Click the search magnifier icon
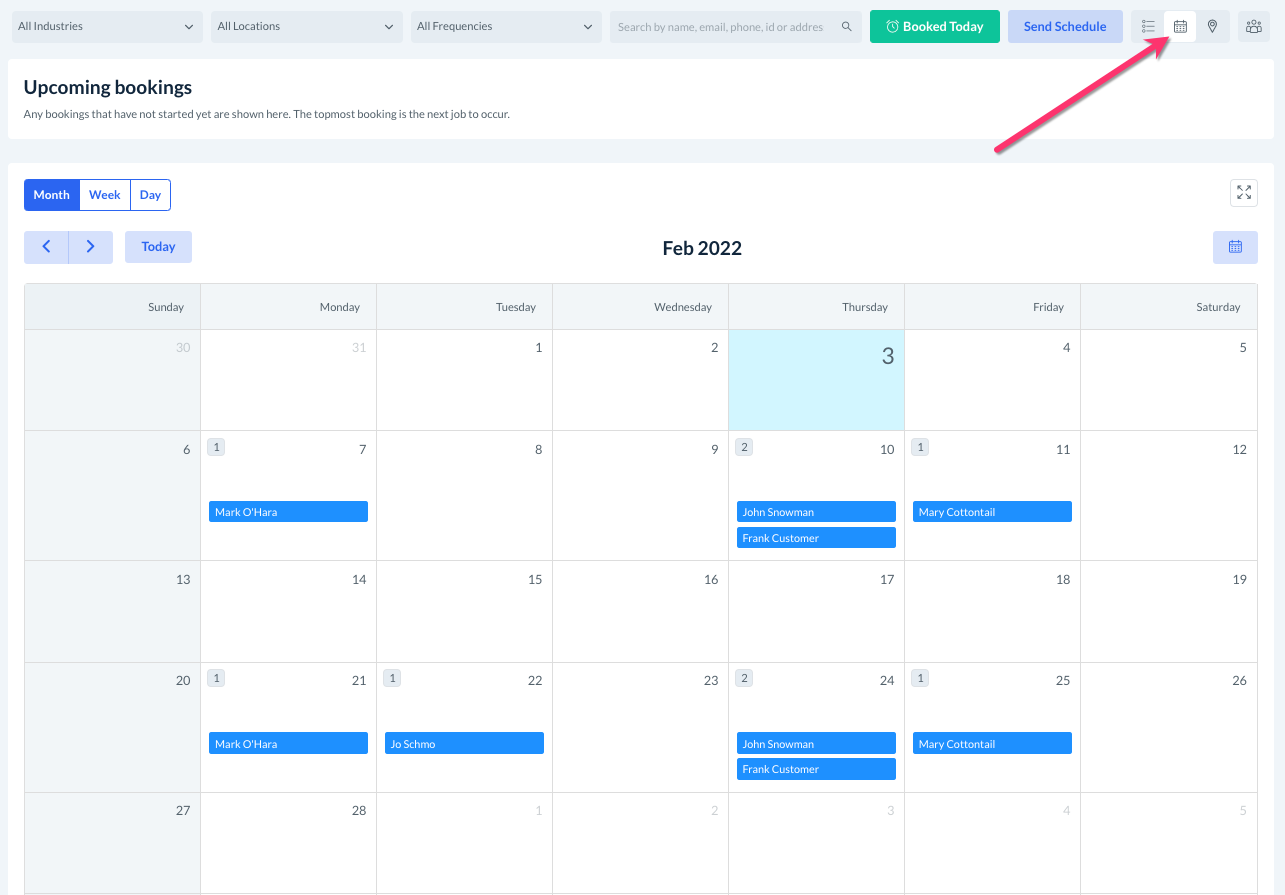 pos(847,27)
